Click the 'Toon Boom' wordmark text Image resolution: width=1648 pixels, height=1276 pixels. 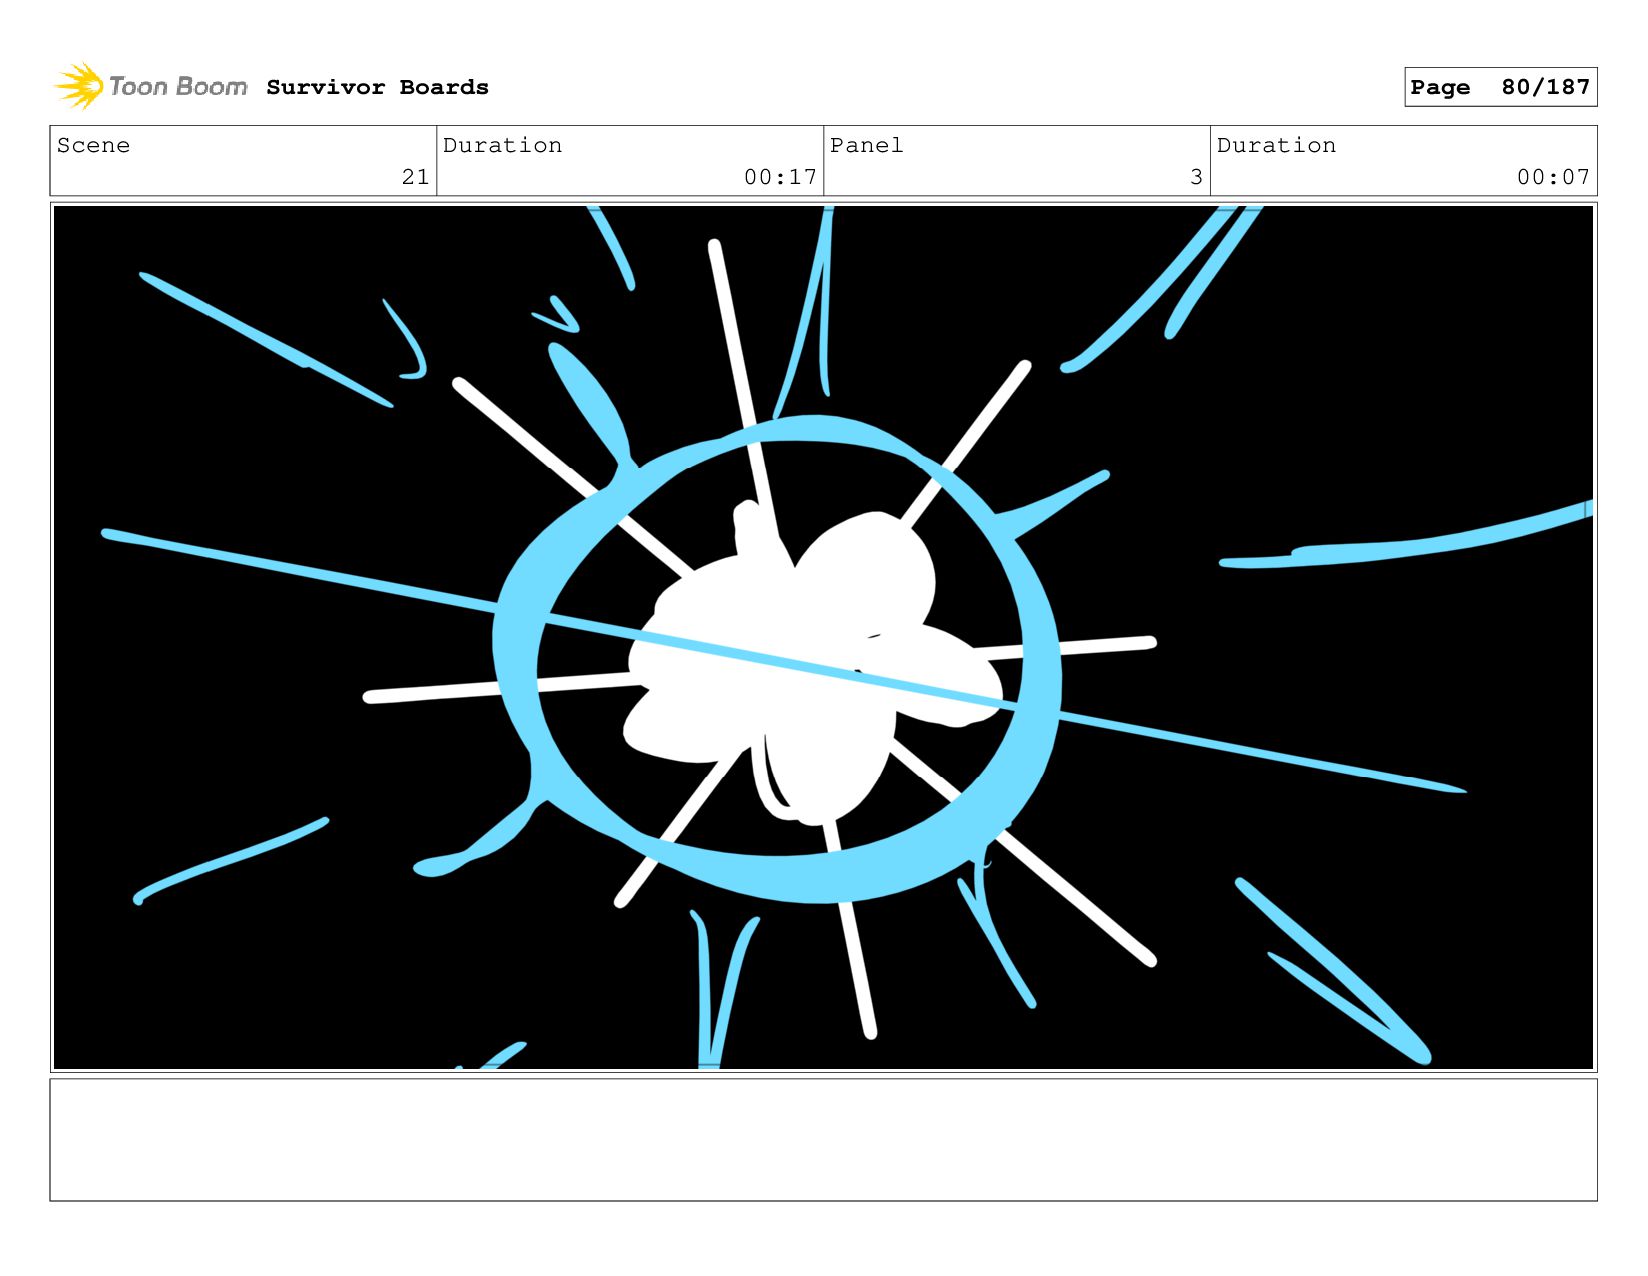[178, 87]
